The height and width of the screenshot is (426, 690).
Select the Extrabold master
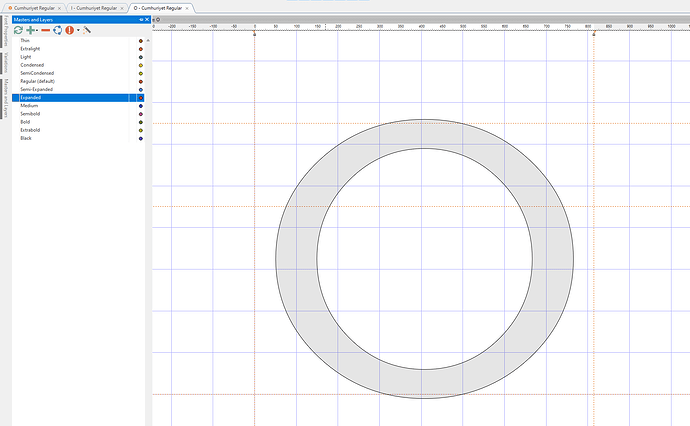click(30, 130)
